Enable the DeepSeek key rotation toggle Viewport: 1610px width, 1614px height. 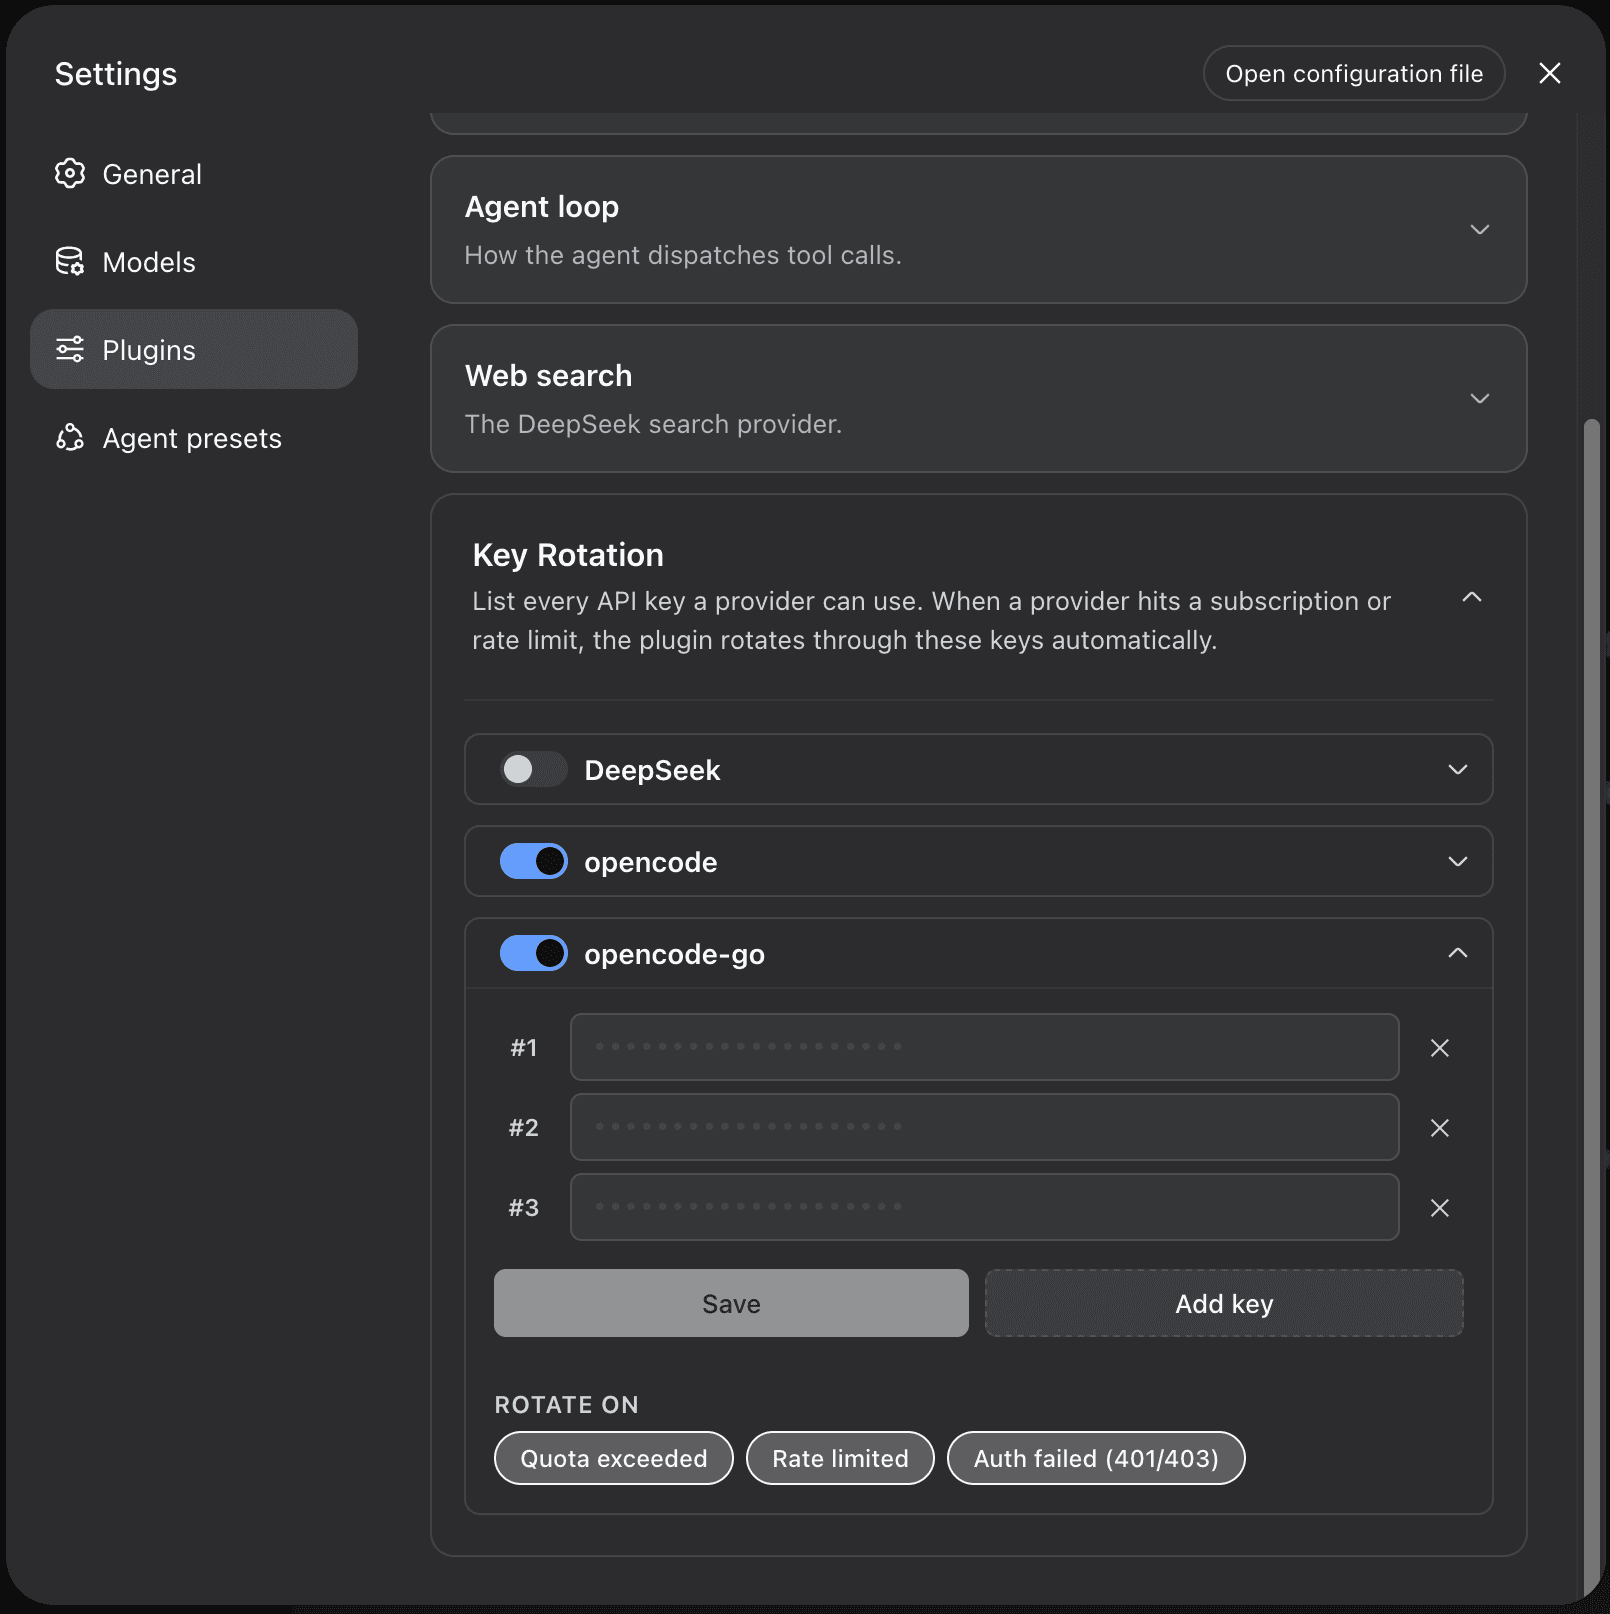(533, 770)
